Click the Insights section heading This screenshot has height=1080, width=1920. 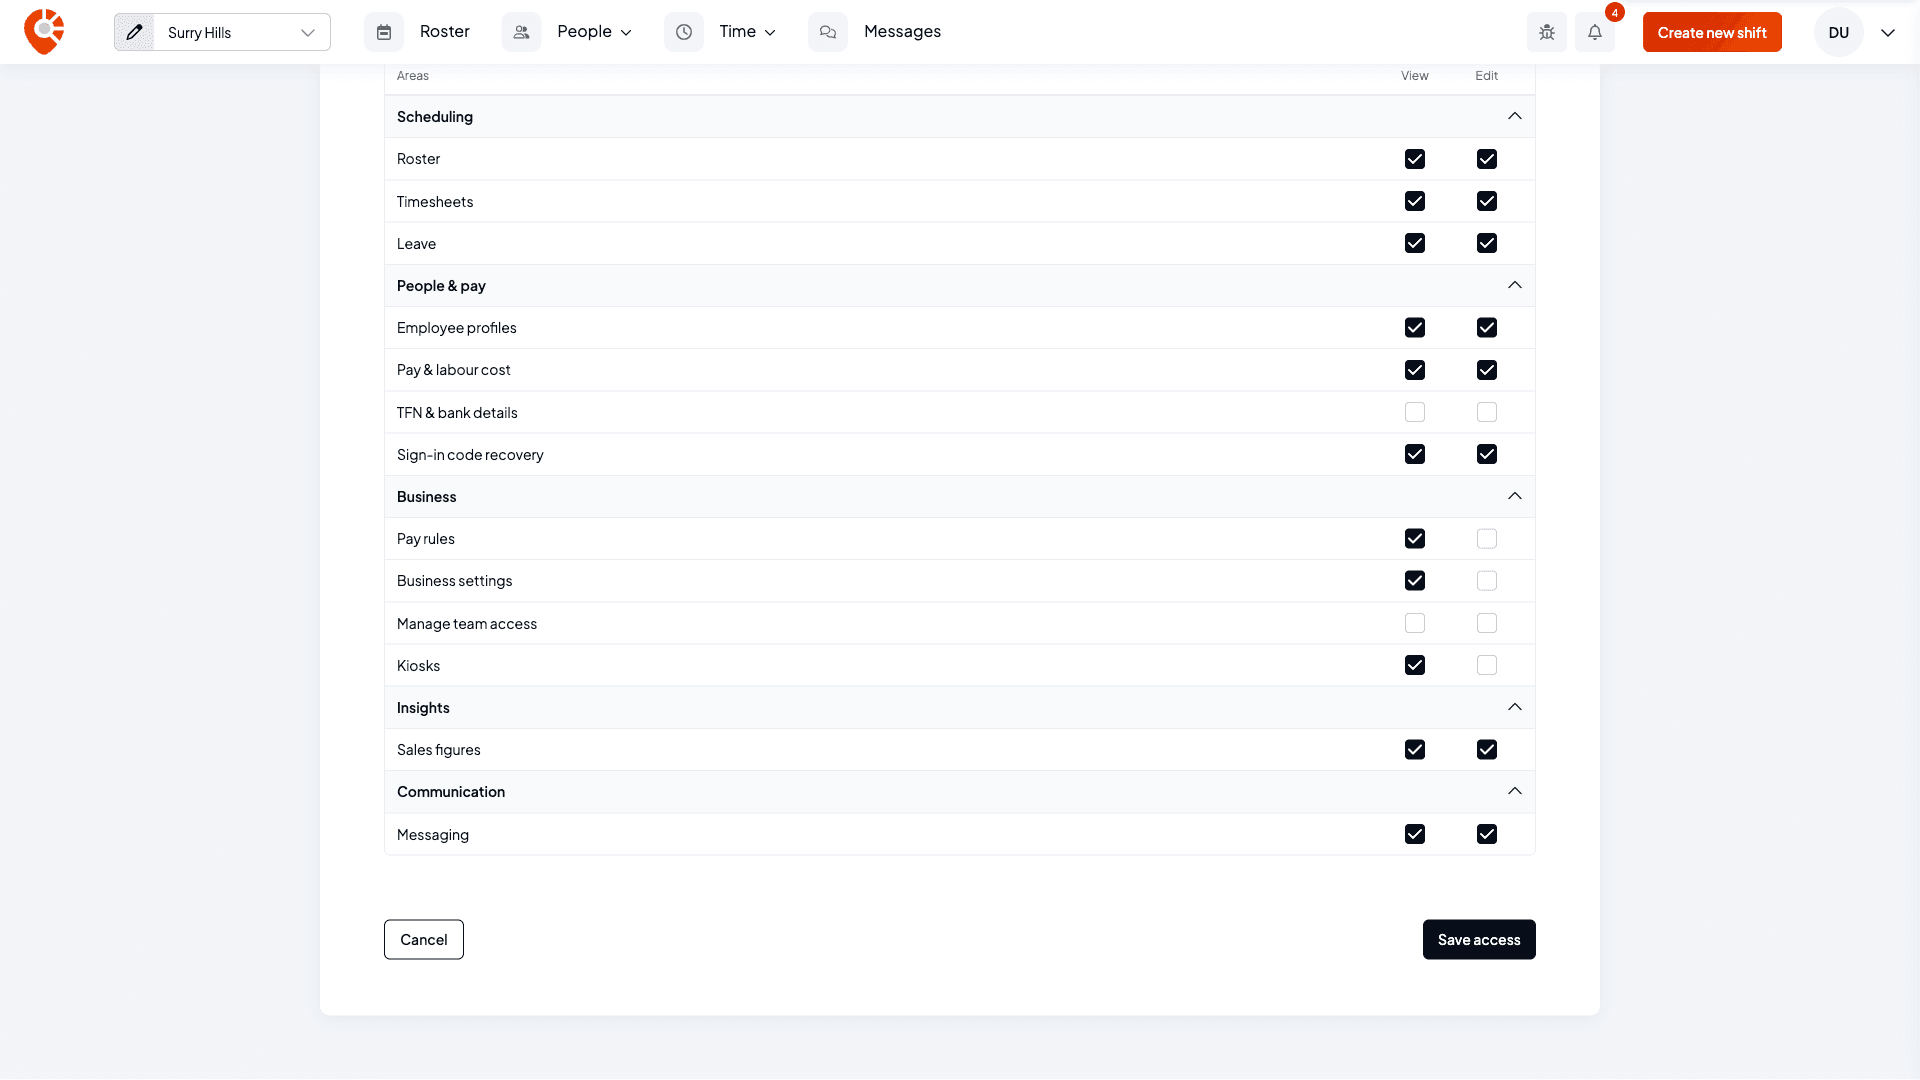[x=423, y=707]
